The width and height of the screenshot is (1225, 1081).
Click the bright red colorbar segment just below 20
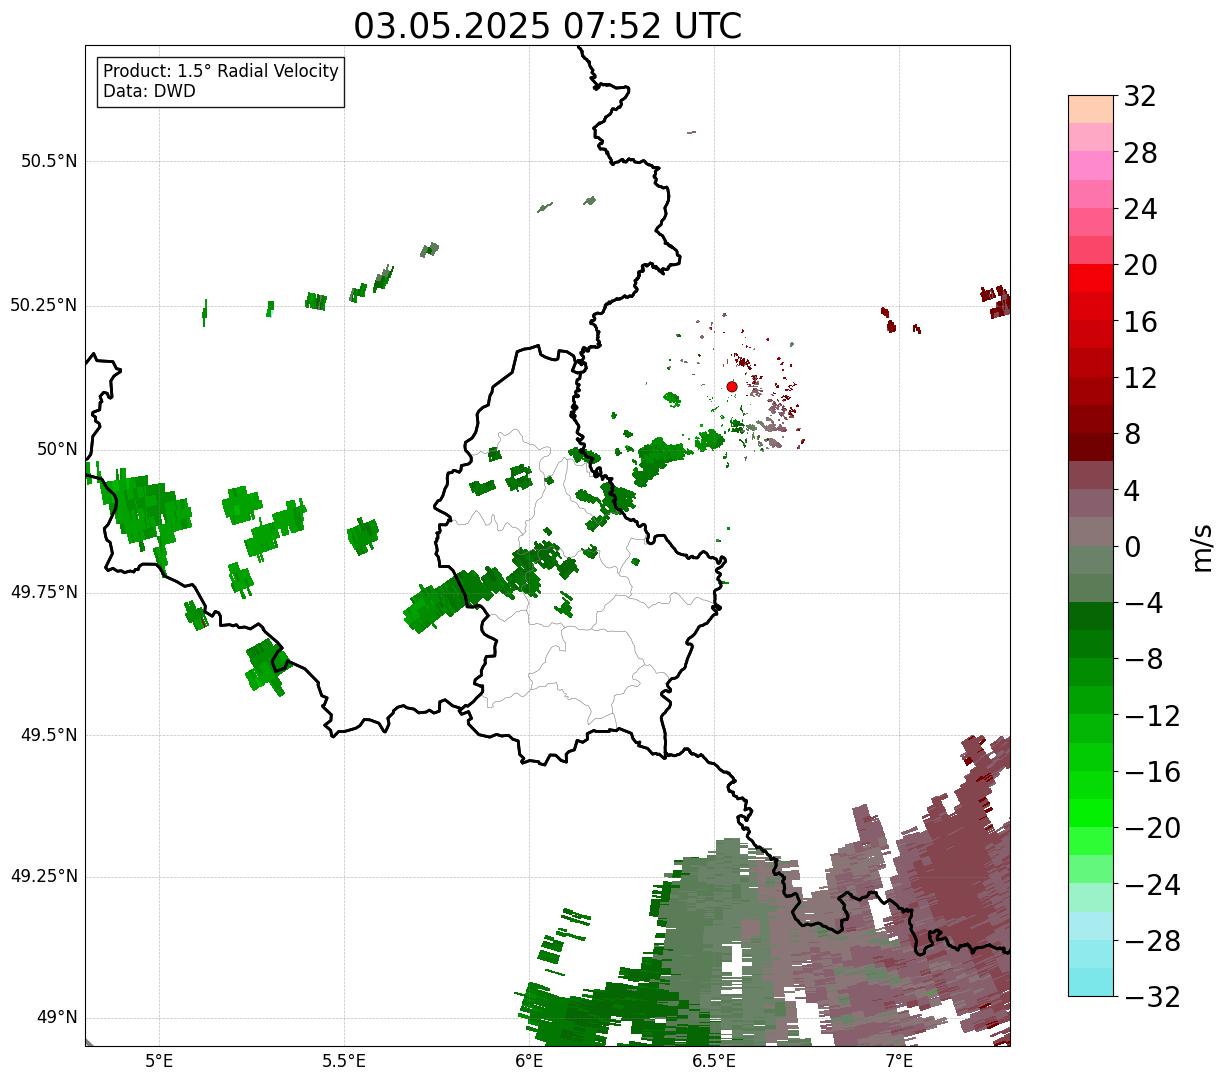[x=1091, y=278]
